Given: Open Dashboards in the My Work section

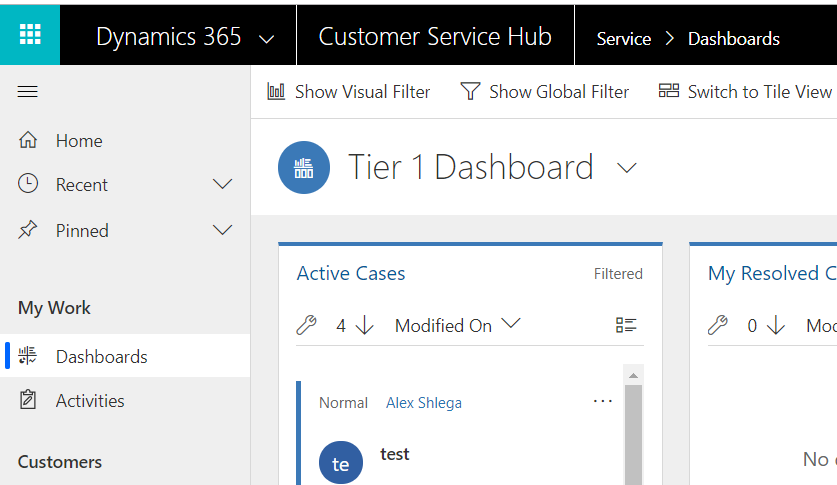Looking at the screenshot, I should [125, 356].
